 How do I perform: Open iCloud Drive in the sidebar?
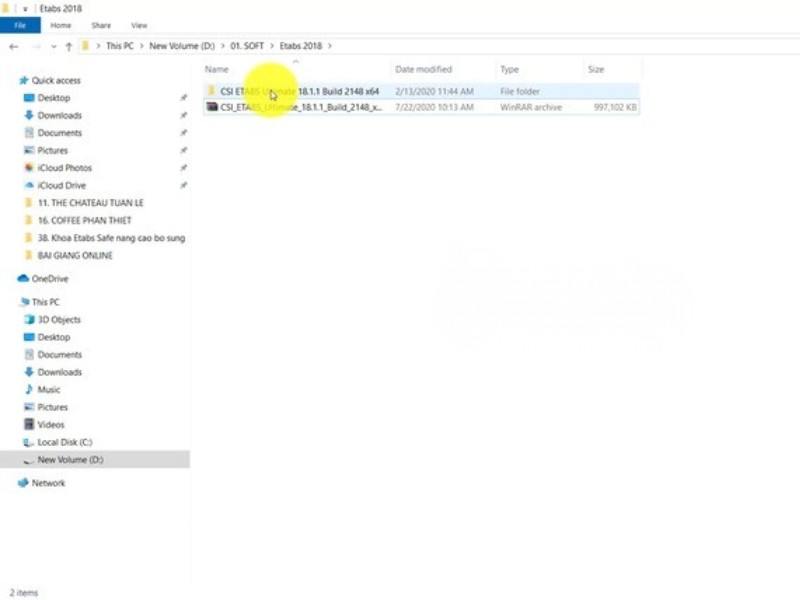[61, 186]
